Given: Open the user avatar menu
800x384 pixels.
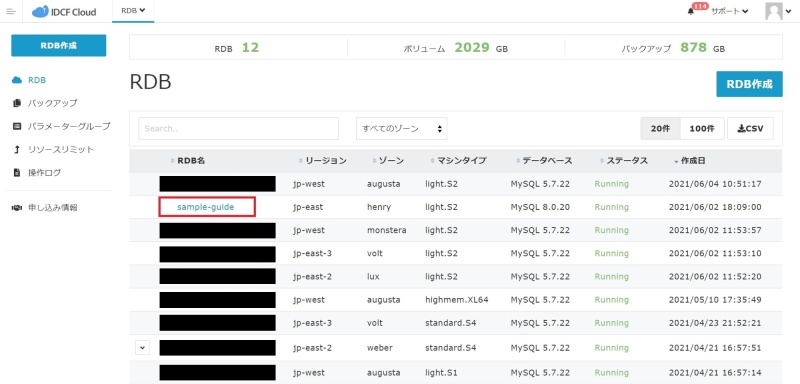Looking at the screenshot, I should 778,11.
